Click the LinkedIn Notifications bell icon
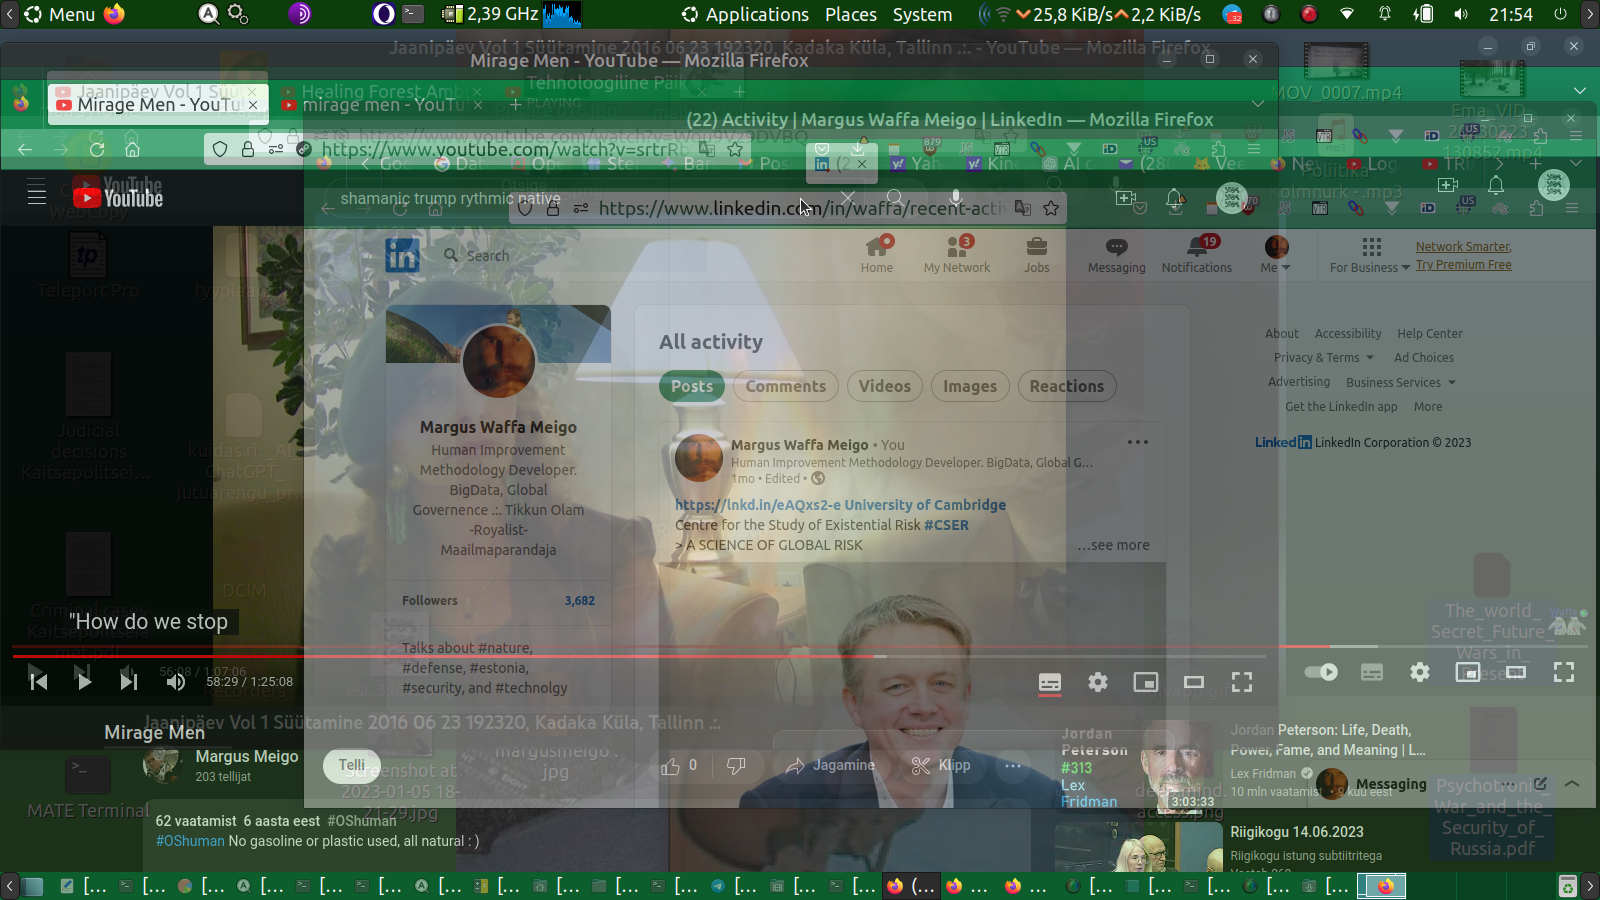The image size is (1600, 900). (x=1197, y=247)
